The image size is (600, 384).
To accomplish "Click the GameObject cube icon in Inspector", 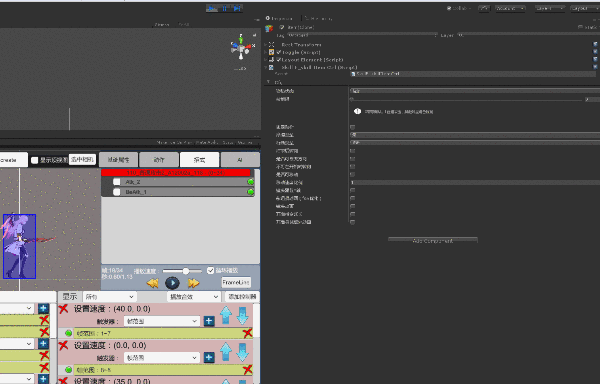I will (x=269, y=28).
